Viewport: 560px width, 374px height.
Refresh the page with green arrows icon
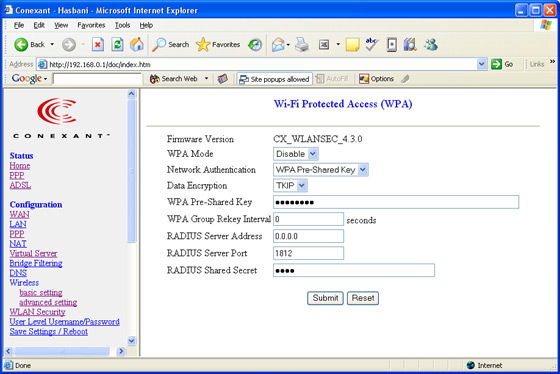pyautogui.click(x=117, y=45)
